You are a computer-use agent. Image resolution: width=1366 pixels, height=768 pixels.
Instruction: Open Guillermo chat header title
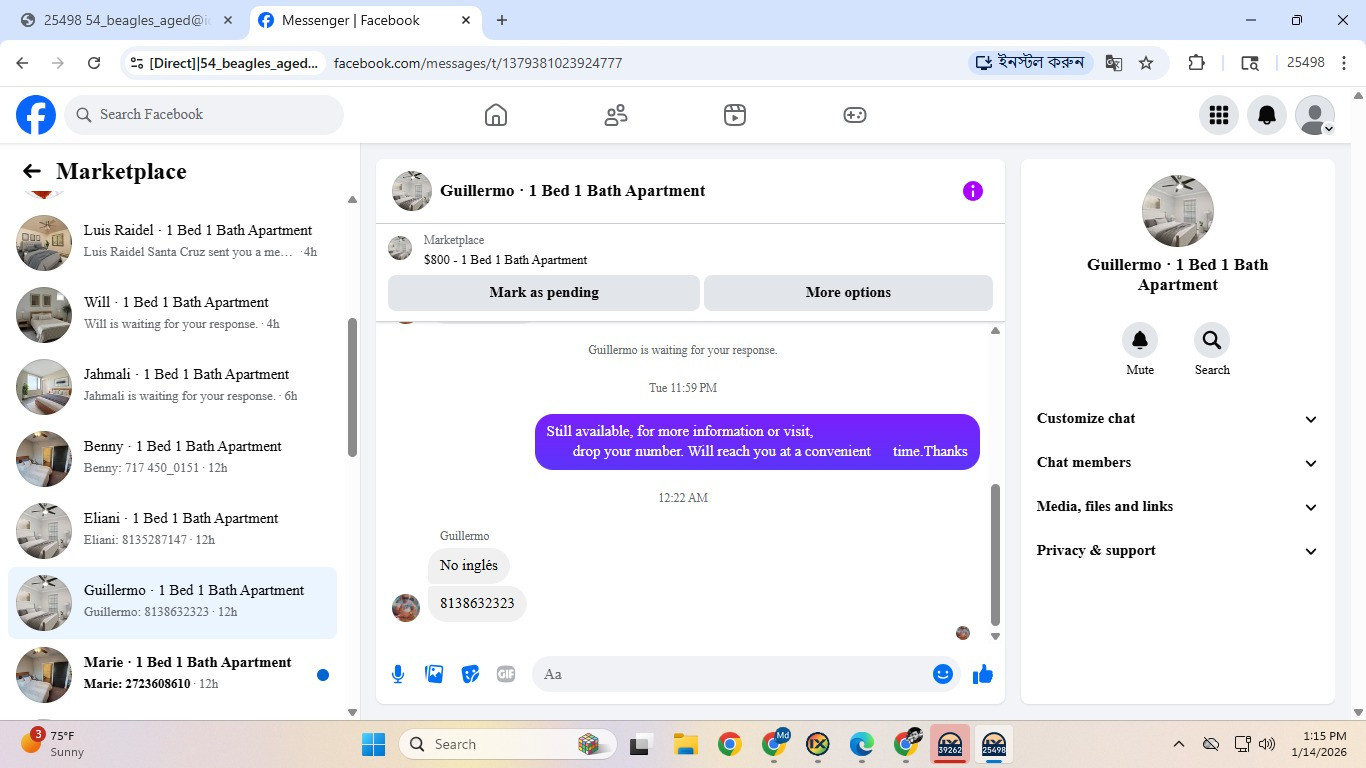(x=572, y=191)
